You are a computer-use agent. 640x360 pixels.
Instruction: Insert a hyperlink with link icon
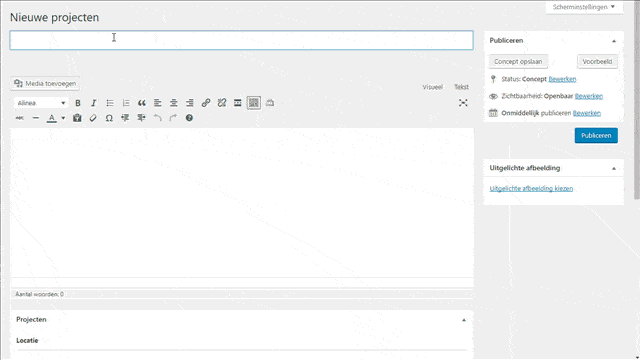(206, 103)
